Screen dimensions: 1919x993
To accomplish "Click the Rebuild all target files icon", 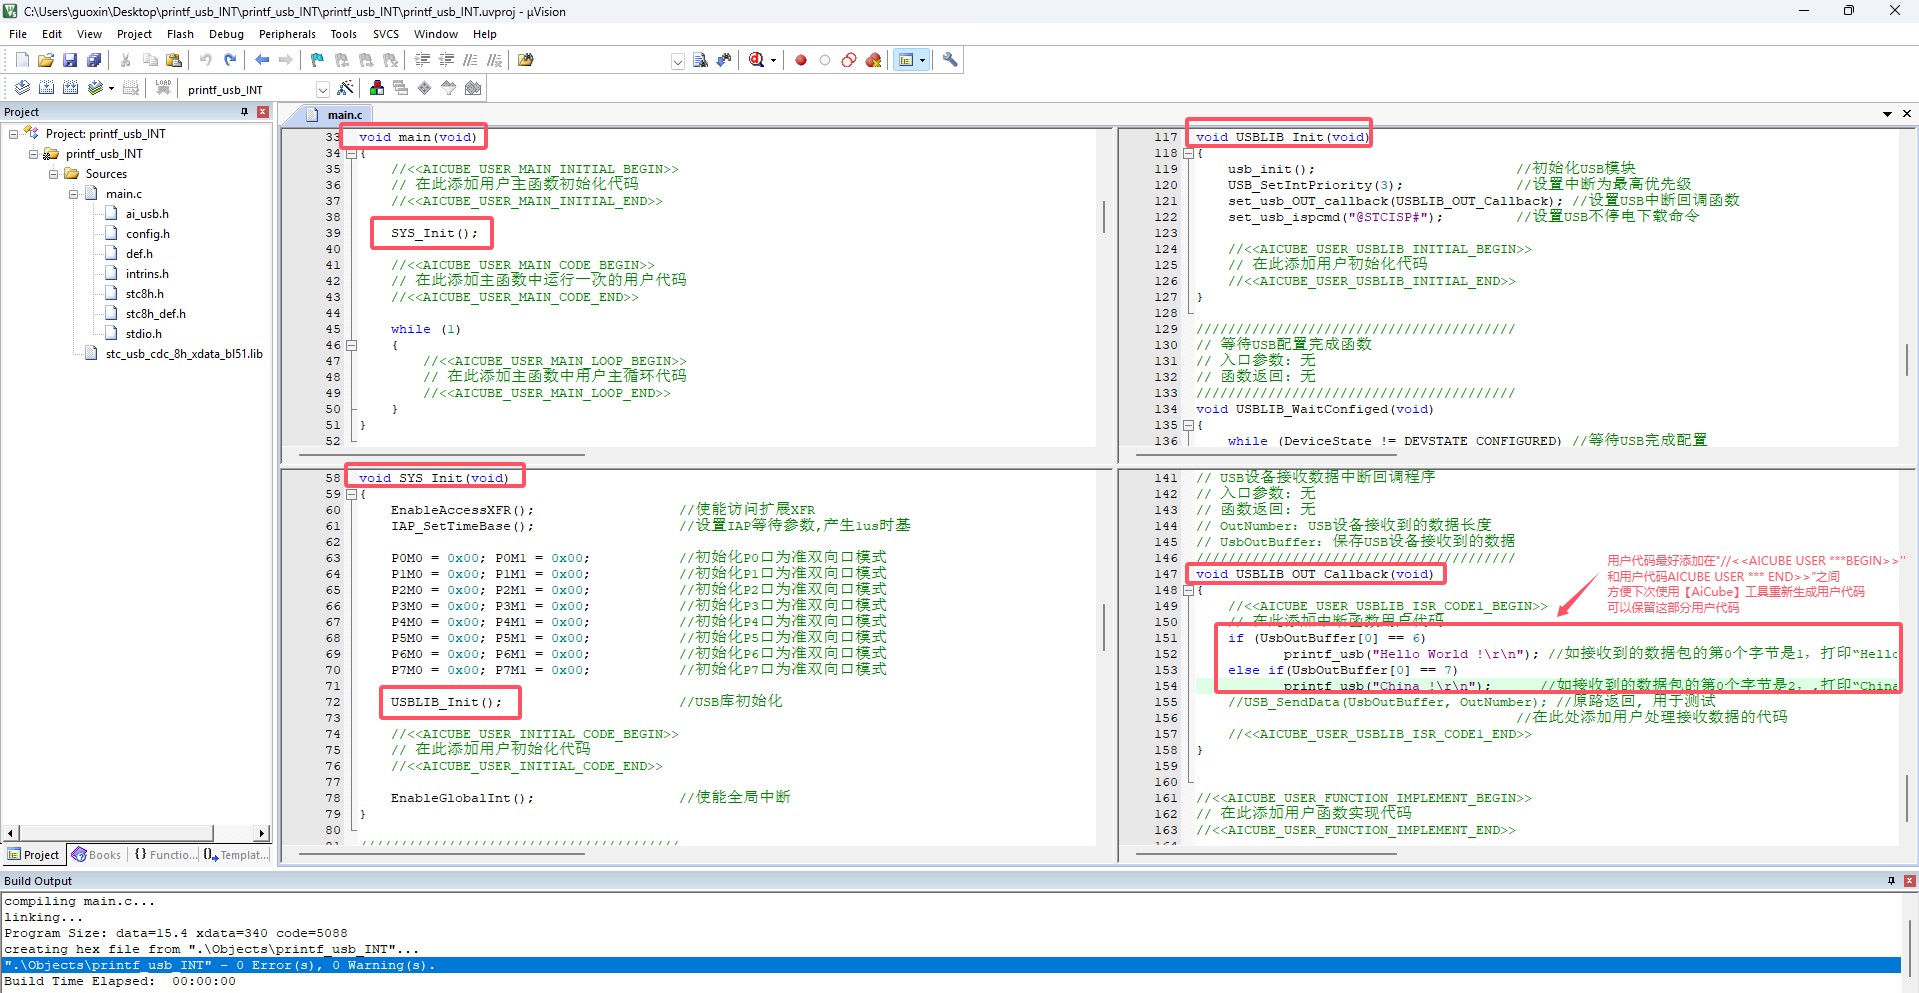I will tap(70, 88).
